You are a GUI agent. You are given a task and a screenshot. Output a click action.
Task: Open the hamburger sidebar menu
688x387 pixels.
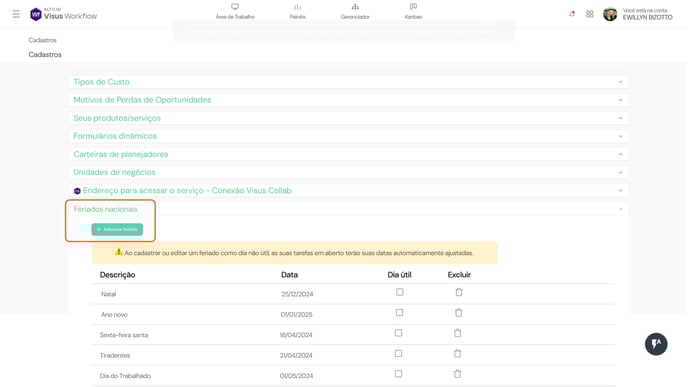tap(16, 14)
